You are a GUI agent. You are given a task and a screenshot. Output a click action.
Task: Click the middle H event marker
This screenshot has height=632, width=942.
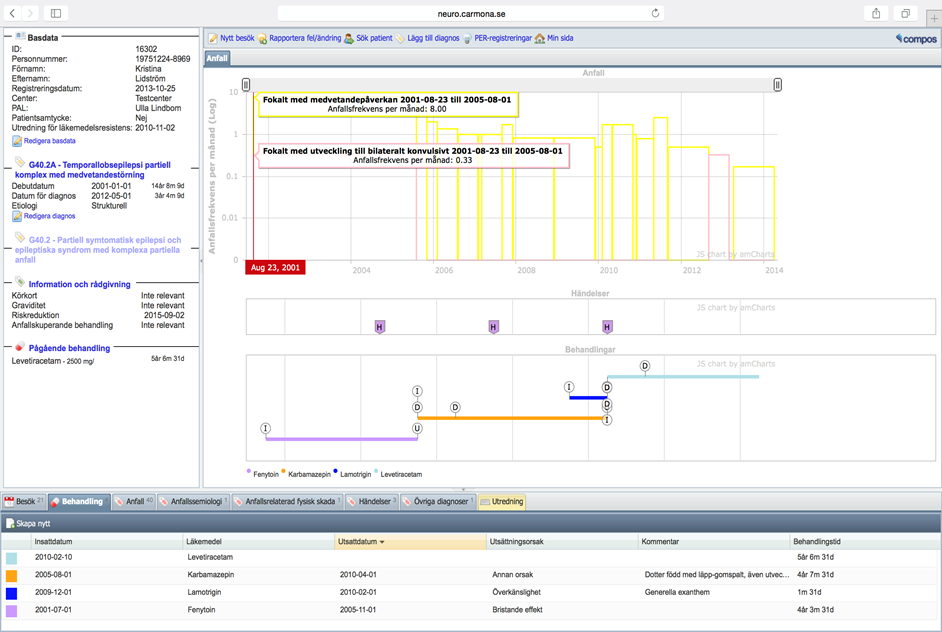(493, 327)
